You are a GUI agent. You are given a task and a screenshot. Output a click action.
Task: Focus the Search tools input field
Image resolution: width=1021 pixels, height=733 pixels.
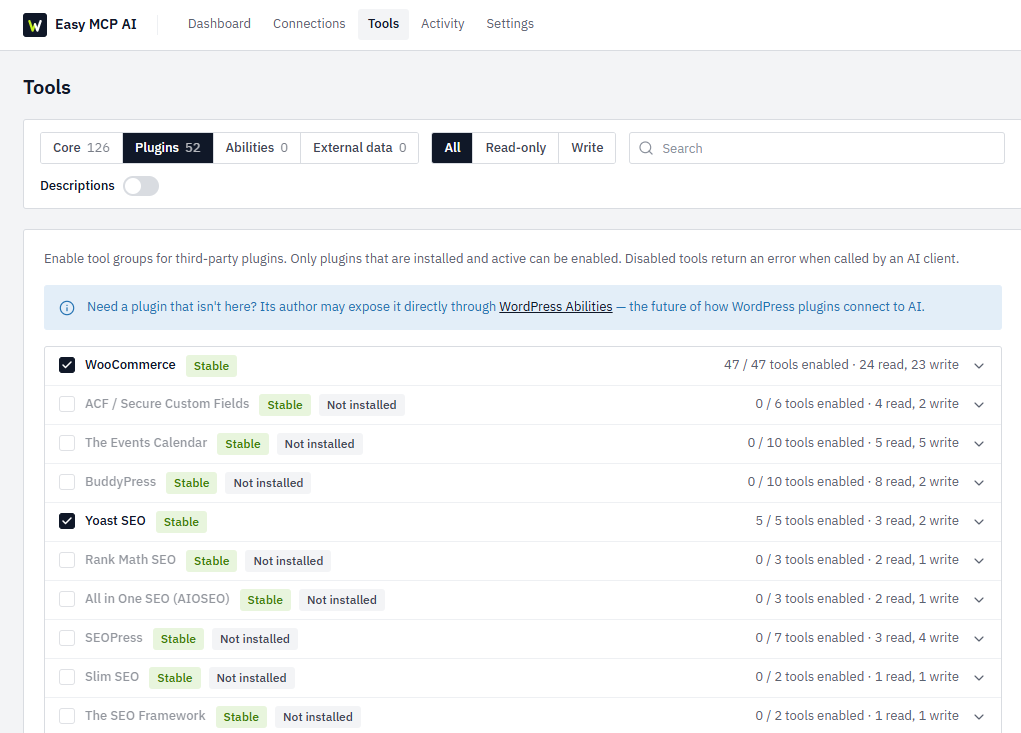coord(817,148)
